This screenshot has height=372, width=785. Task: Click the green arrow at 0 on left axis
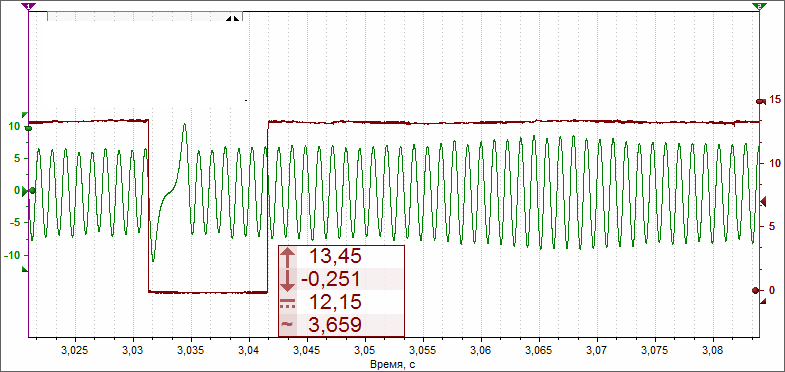[26, 190]
